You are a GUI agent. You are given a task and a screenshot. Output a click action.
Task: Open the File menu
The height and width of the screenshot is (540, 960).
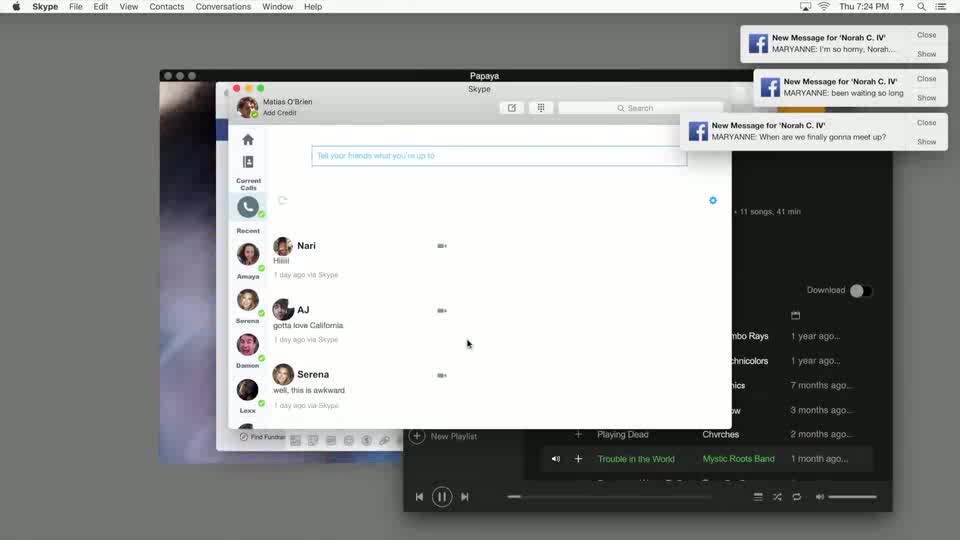tap(75, 7)
